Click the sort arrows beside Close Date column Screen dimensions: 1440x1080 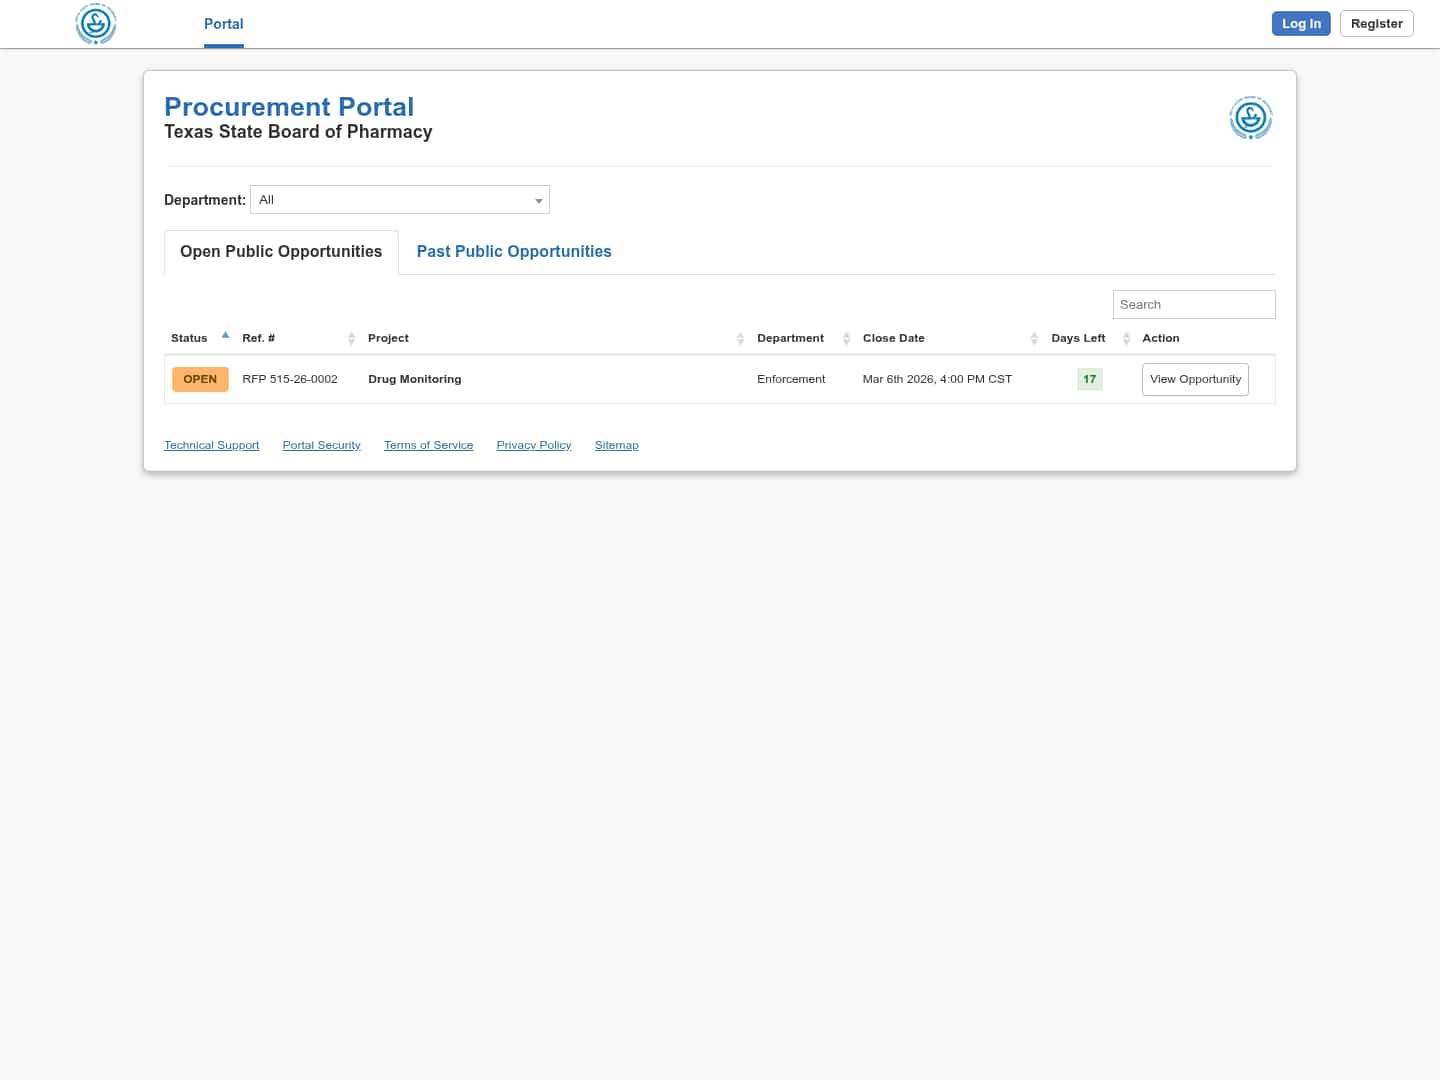pos(1034,338)
